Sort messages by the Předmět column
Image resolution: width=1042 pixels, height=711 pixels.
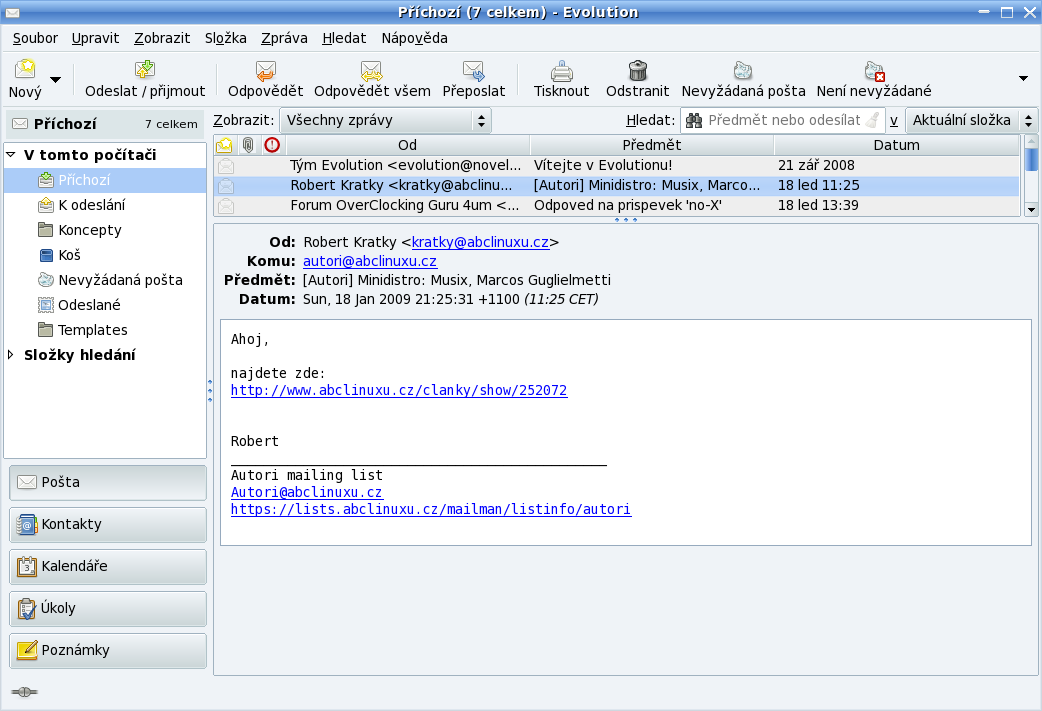point(652,145)
